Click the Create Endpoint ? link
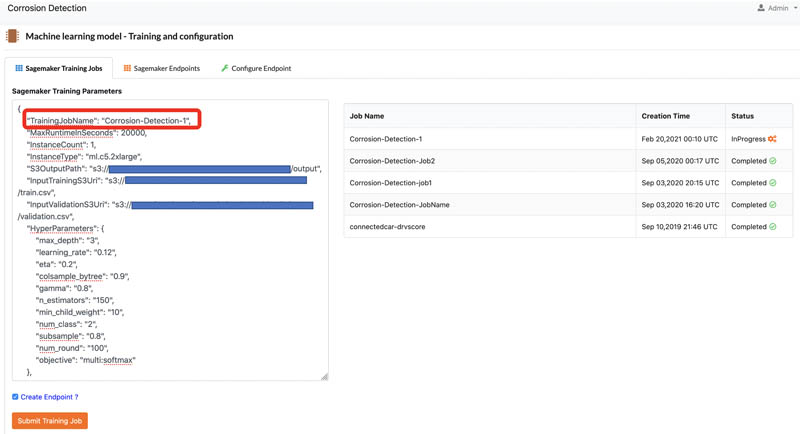Viewport: 800px width, 434px height. [x=49, y=397]
